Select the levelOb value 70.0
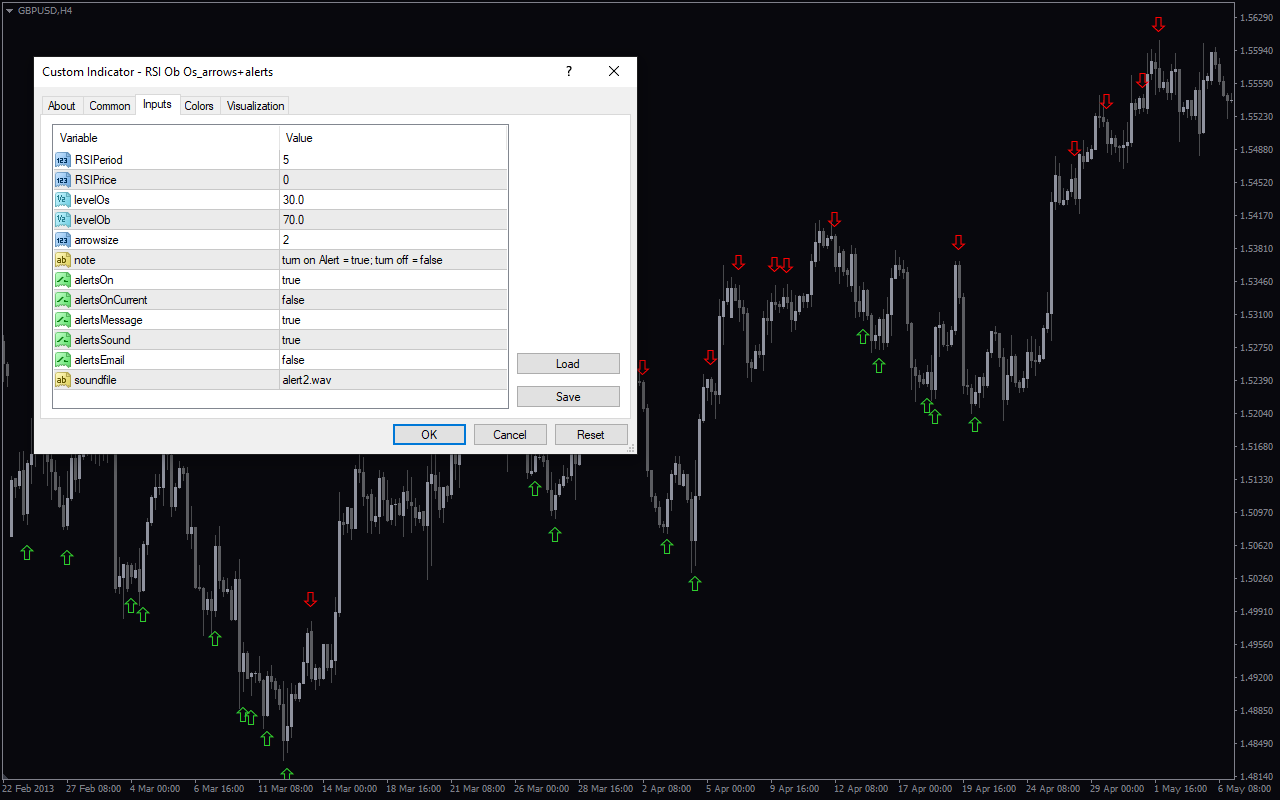The width and height of the screenshot is (1280, 800). [x=393, y=220]
